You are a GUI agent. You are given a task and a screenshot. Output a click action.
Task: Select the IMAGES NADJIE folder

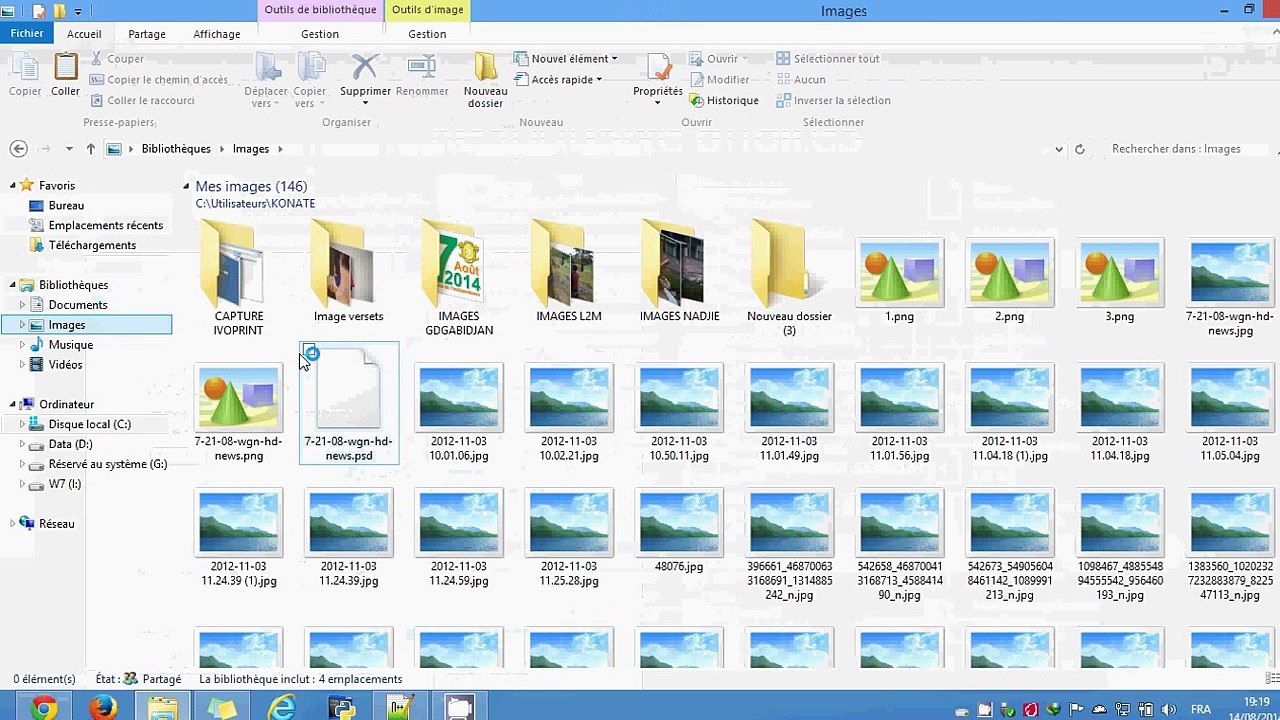tap(679, 272)
